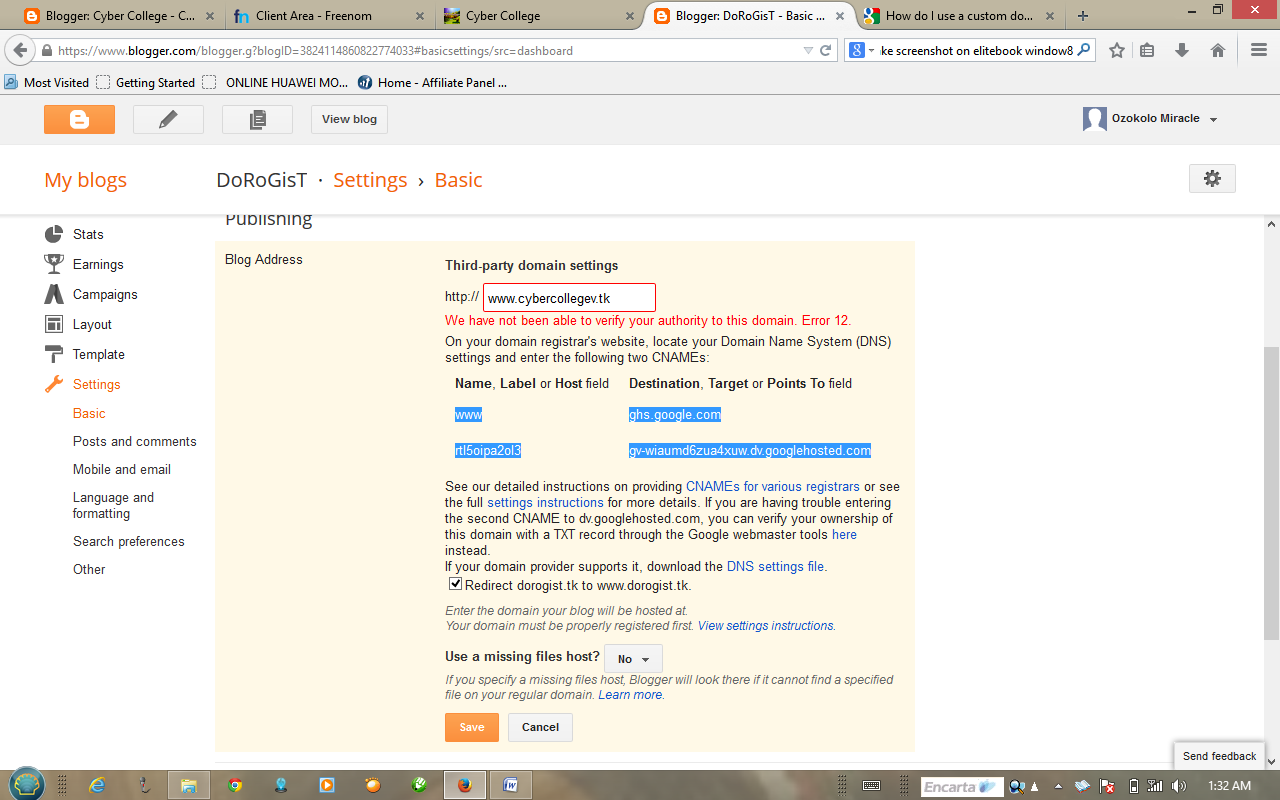
Task: Switch to Word from the taskbar
Action: (x=510, y=785)
